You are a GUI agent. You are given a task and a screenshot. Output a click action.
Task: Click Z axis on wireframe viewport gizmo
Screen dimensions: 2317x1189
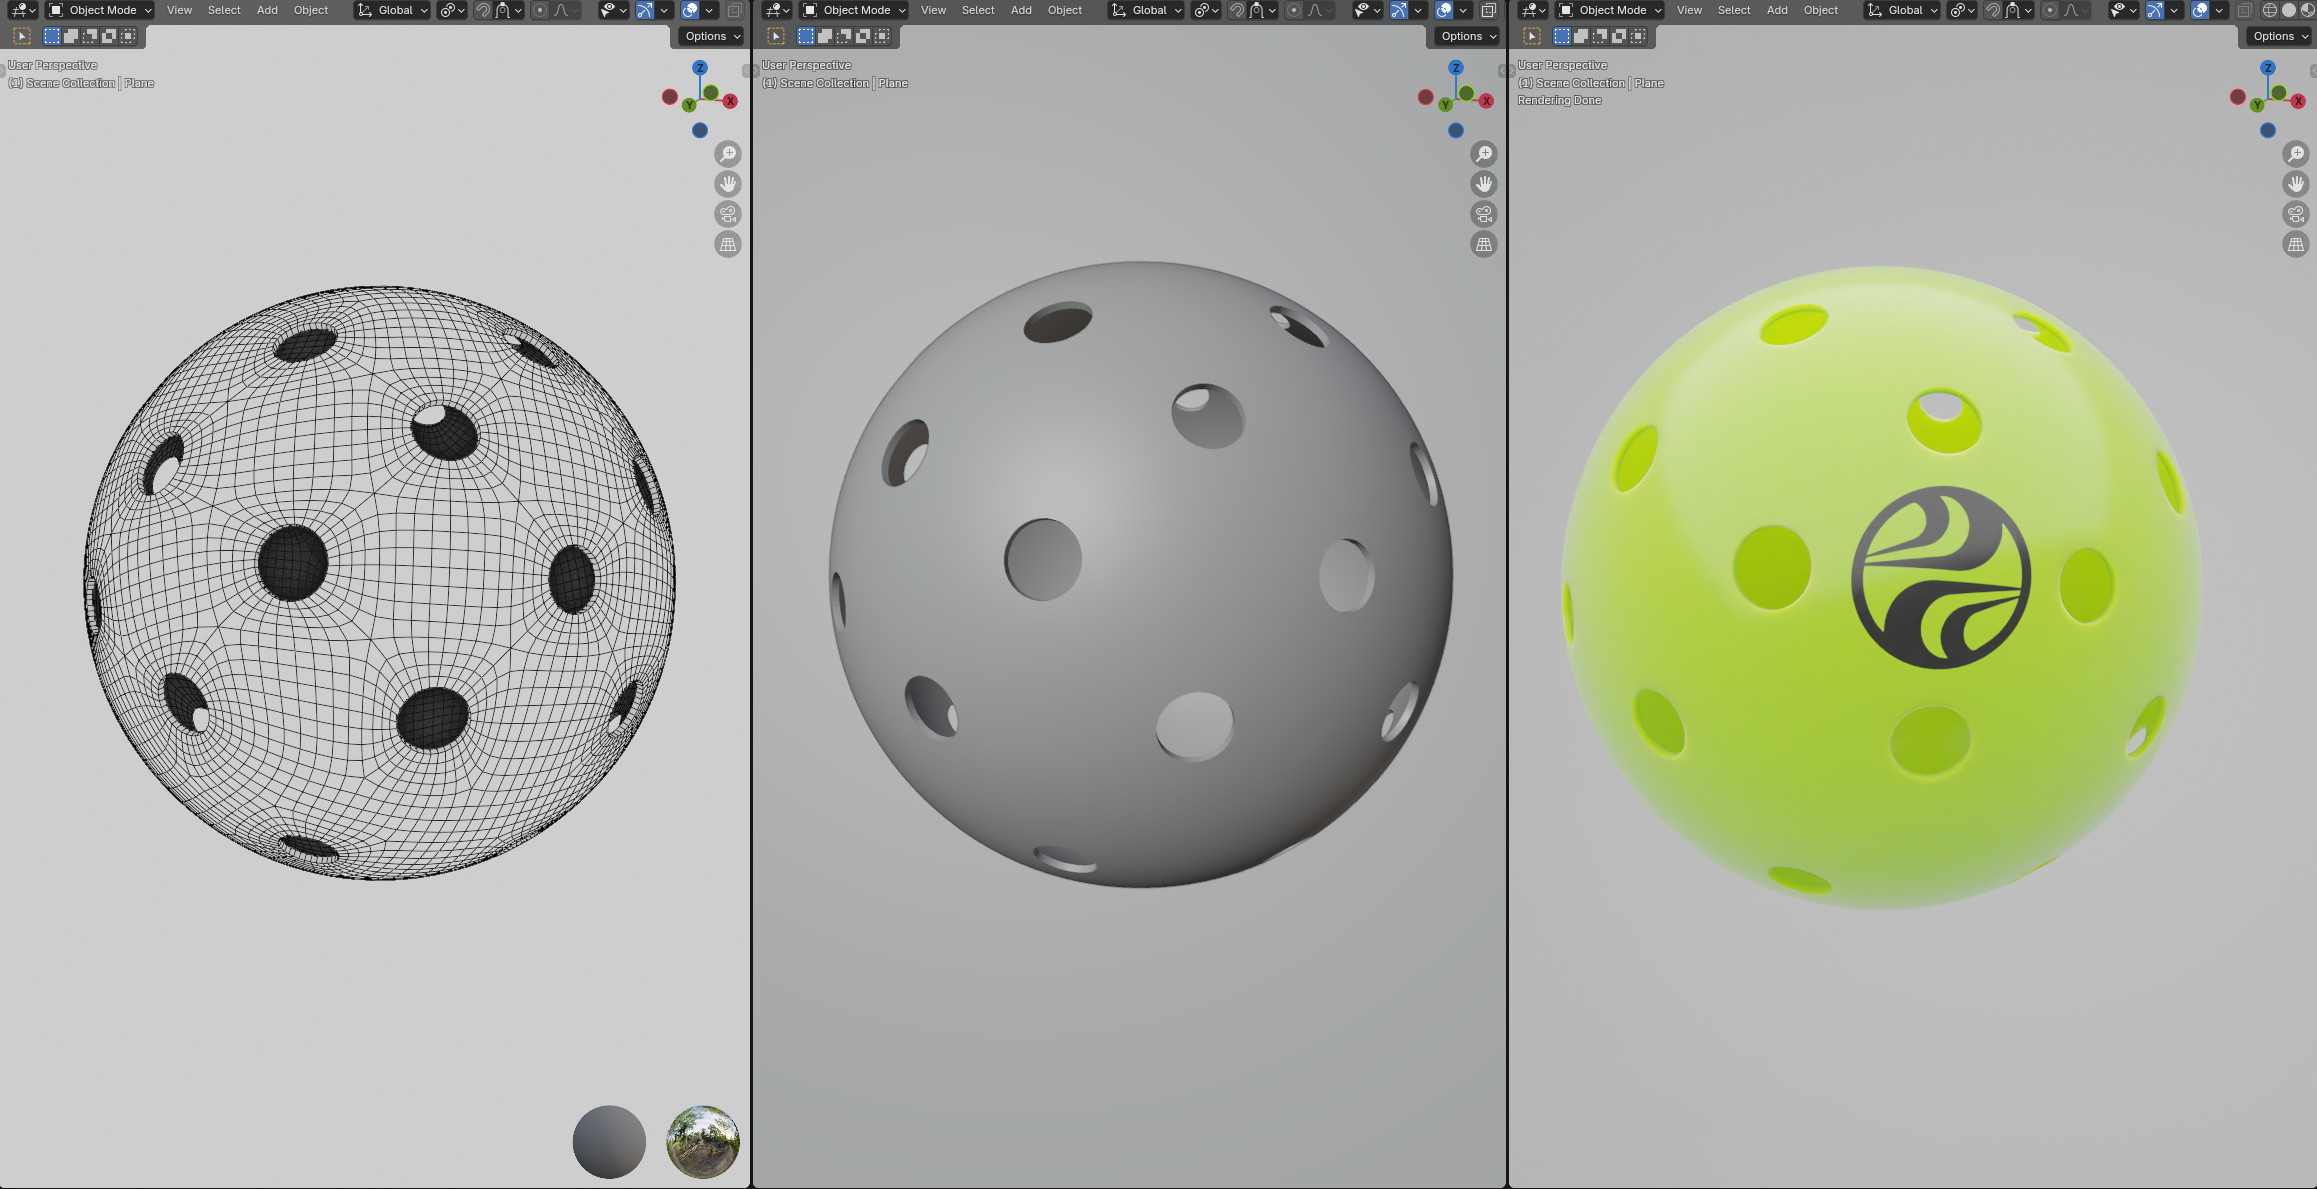700,68
